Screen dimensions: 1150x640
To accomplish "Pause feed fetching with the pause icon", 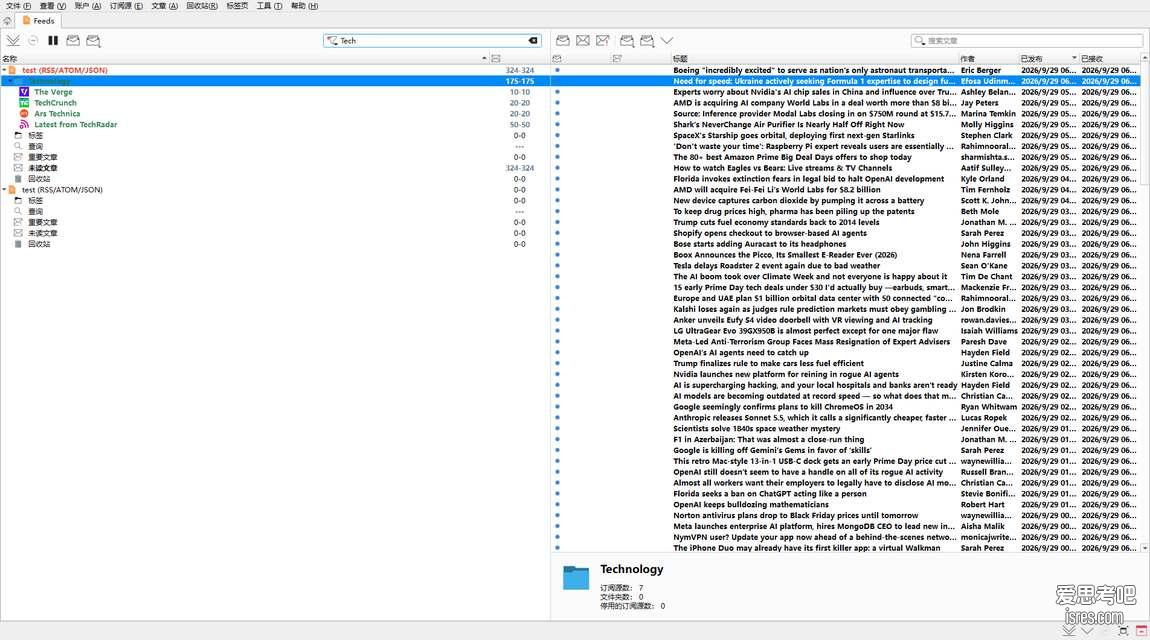I will tap(53, 40).
